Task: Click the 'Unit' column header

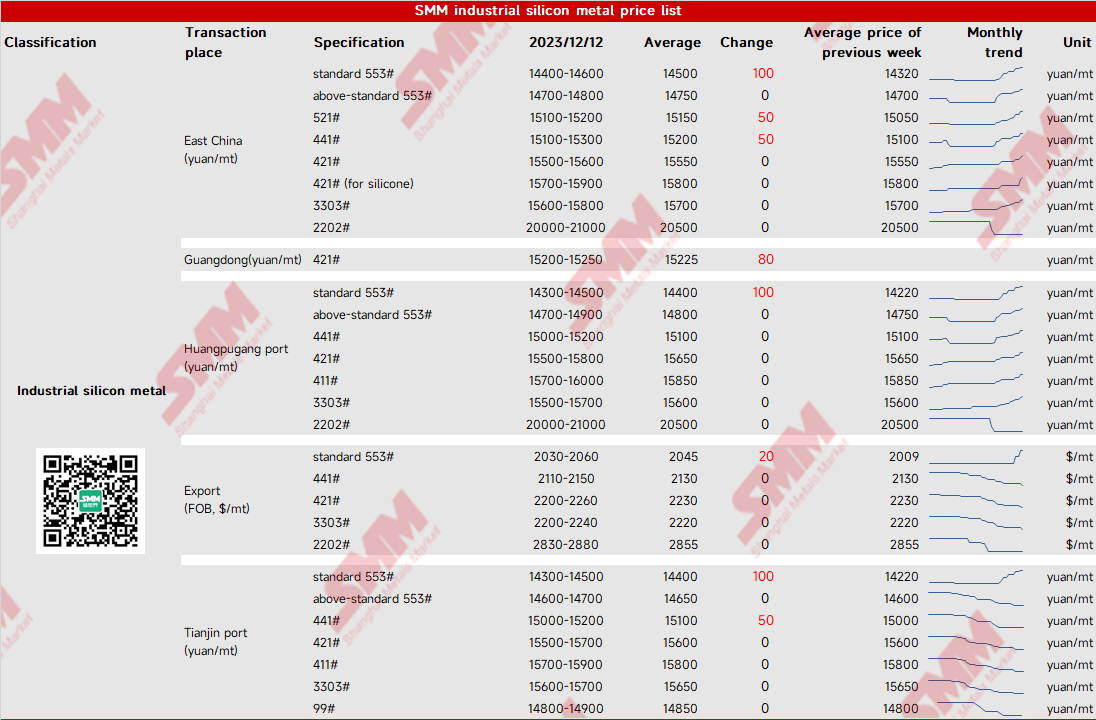Action: (x=1076, y=42)
